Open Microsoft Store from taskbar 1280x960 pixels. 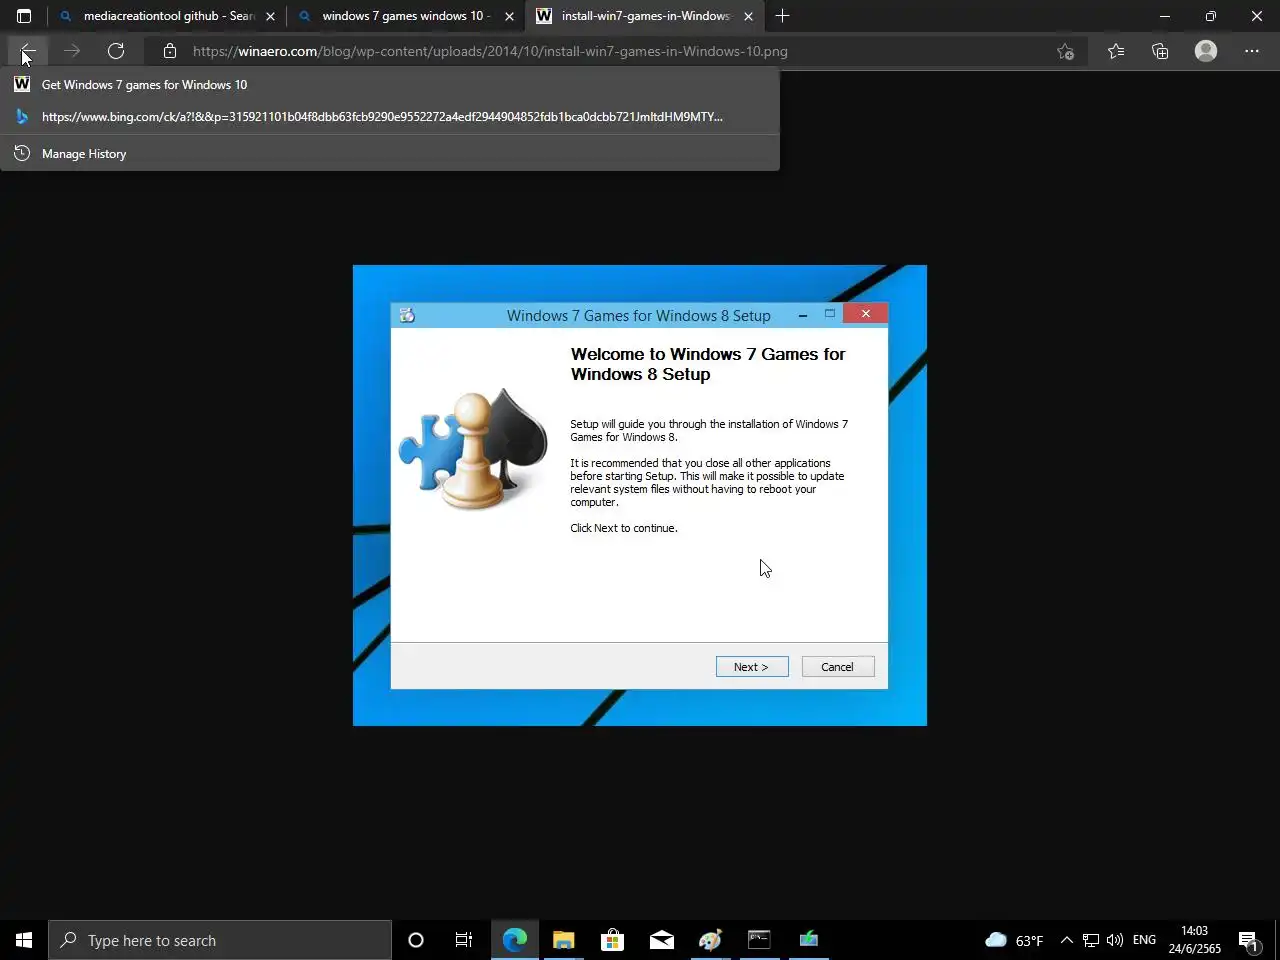[612, 940]
